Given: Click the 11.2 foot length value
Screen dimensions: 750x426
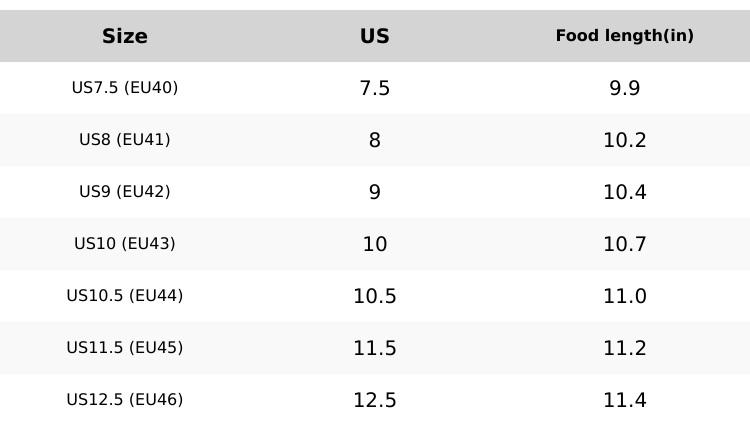Looking at the screenshot, I should (625, 348).
